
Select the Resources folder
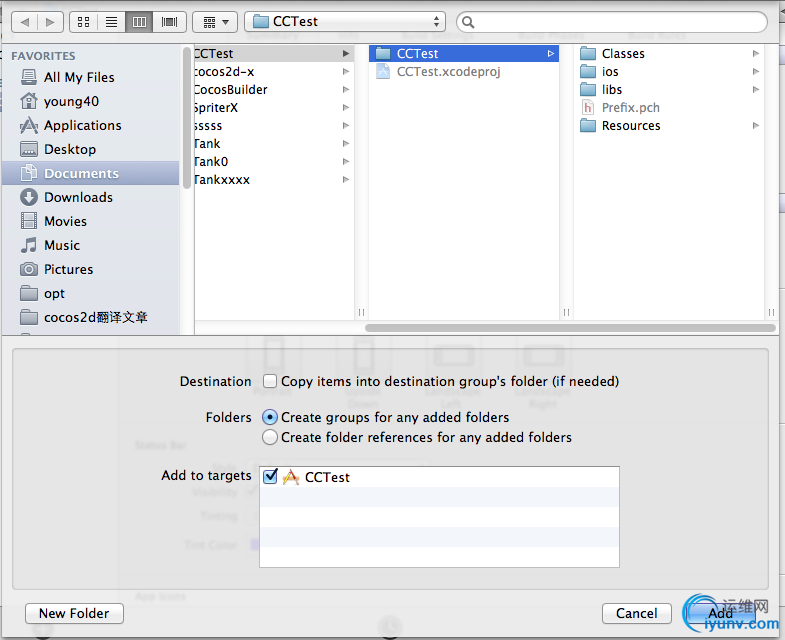point(671,126)
